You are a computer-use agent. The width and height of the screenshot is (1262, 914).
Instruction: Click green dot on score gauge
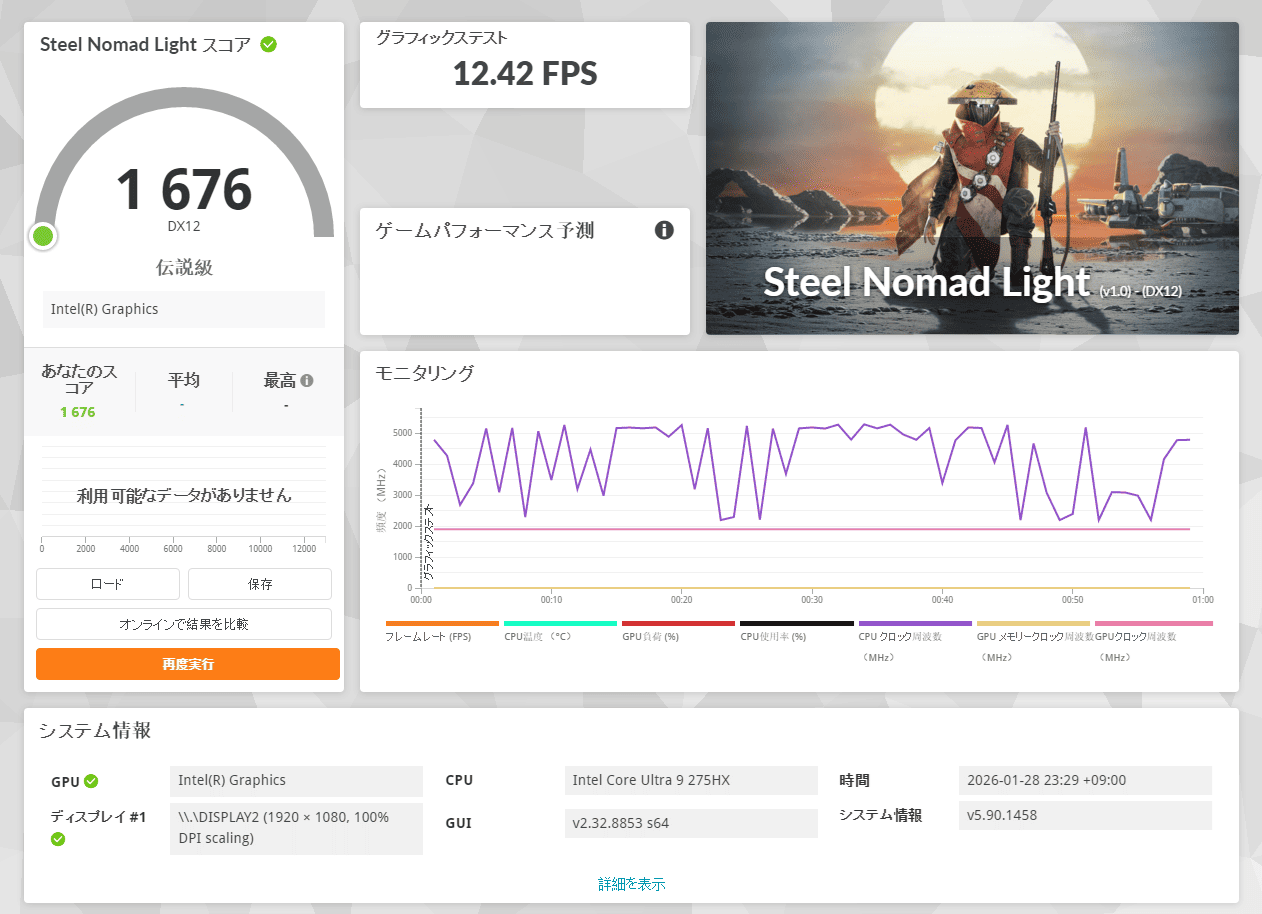pos(43,236)
